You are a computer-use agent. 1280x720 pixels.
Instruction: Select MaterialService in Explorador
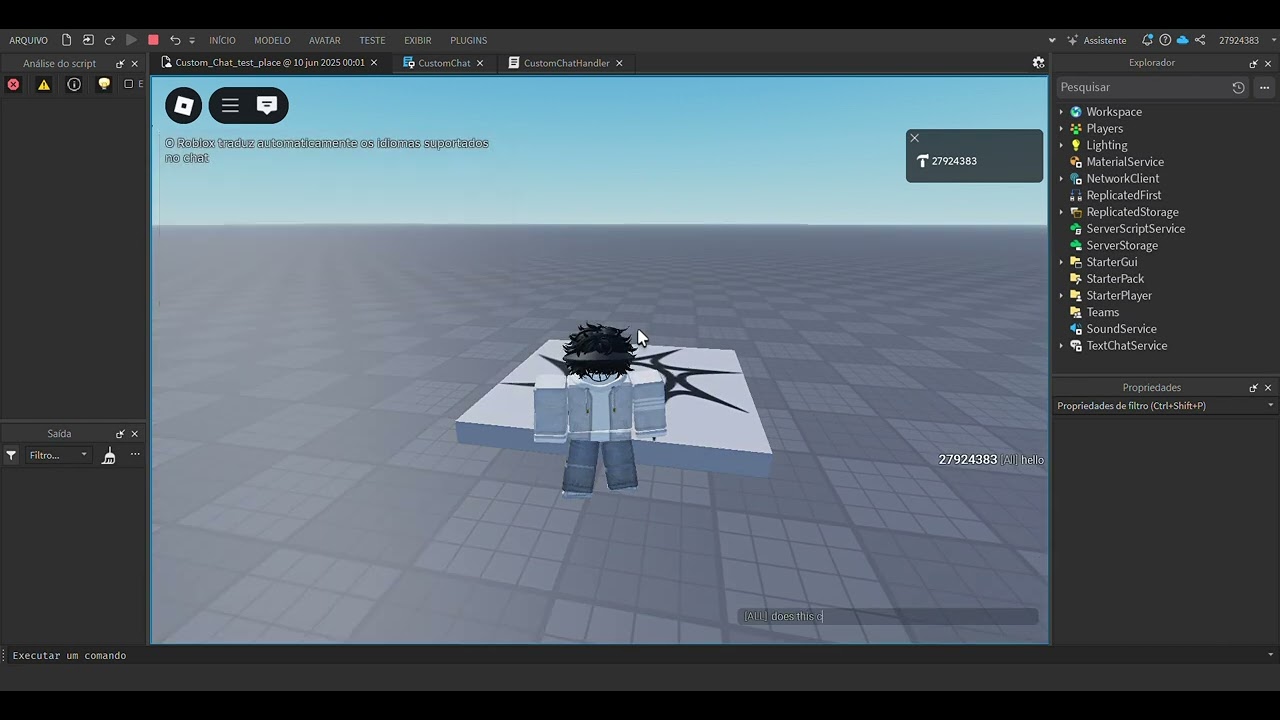coord(1125,162)
